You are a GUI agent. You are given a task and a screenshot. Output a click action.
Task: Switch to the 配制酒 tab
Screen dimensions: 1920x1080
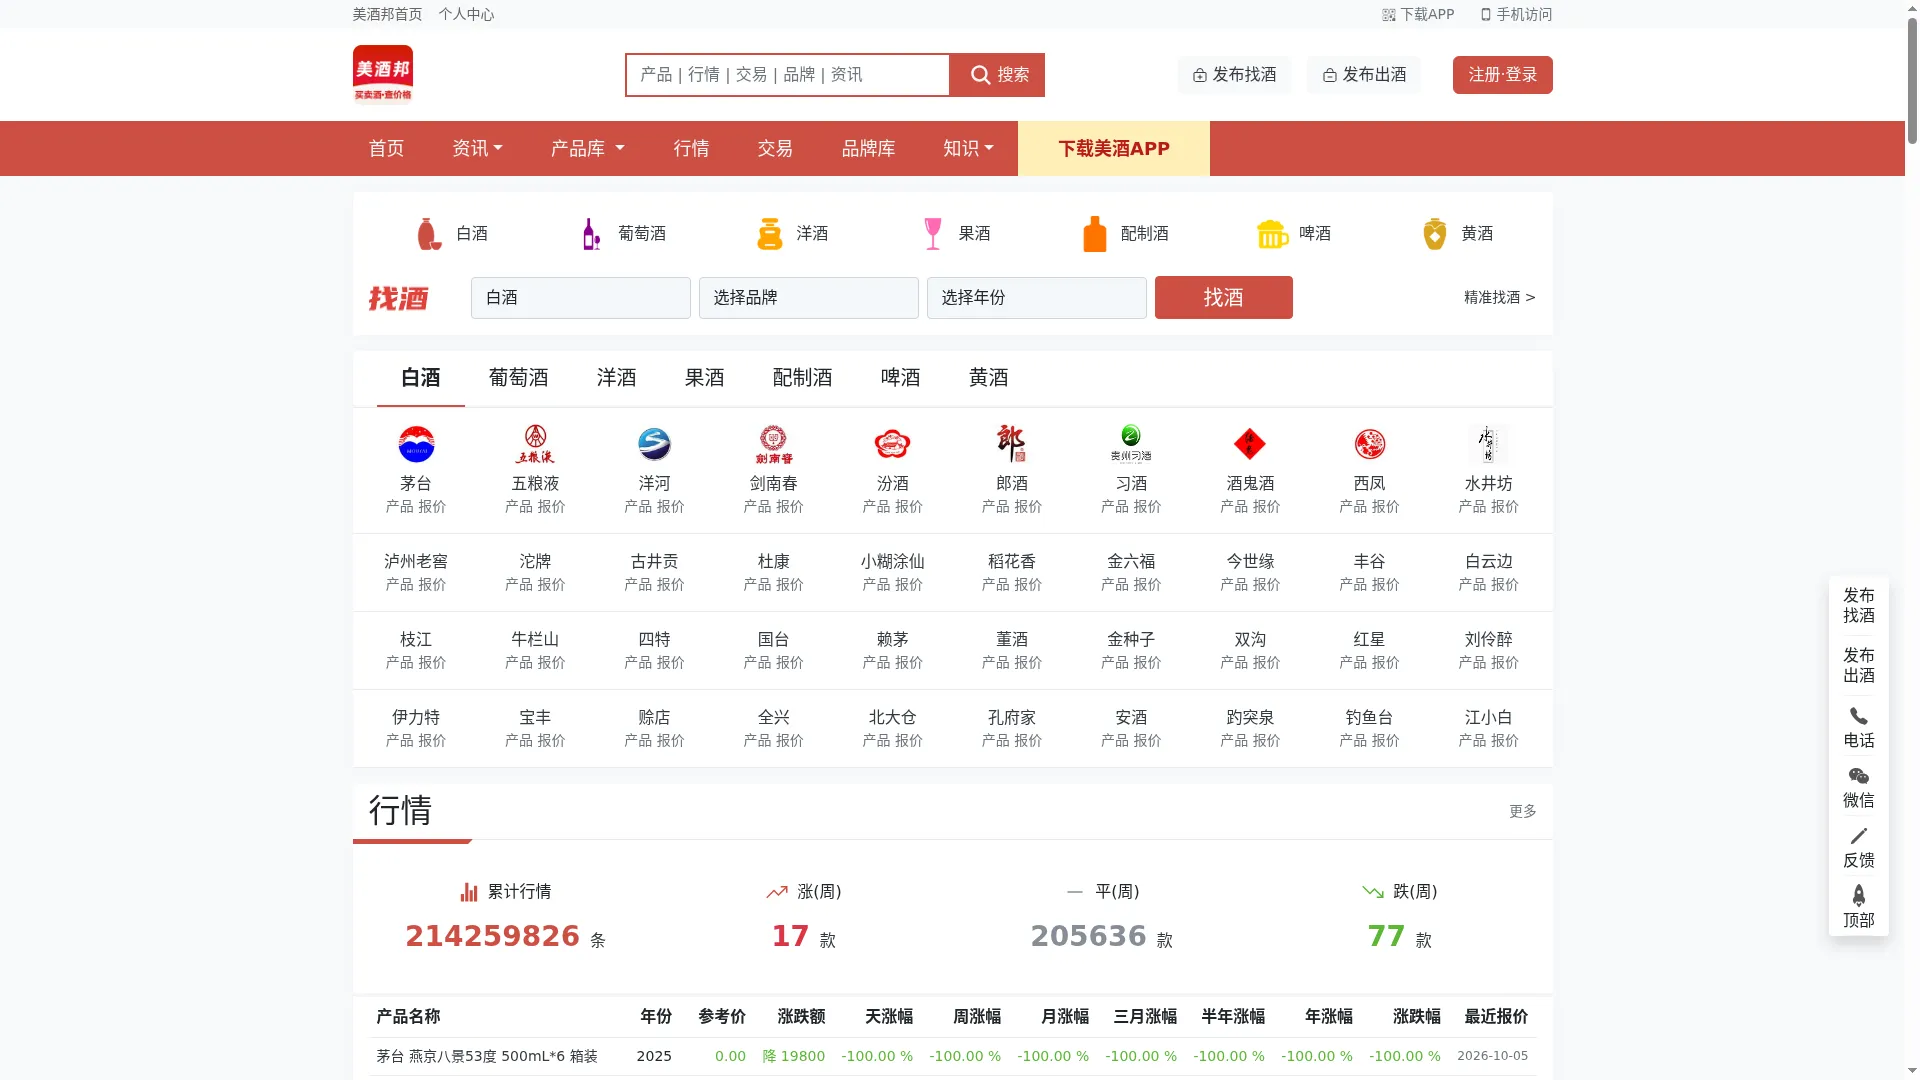[802, 378]
